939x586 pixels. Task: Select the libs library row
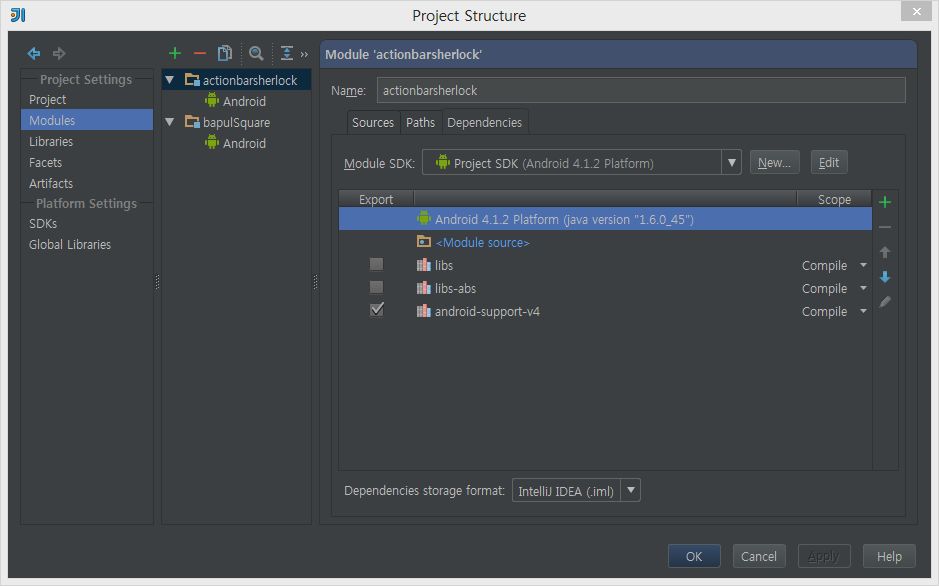[605, 265]
